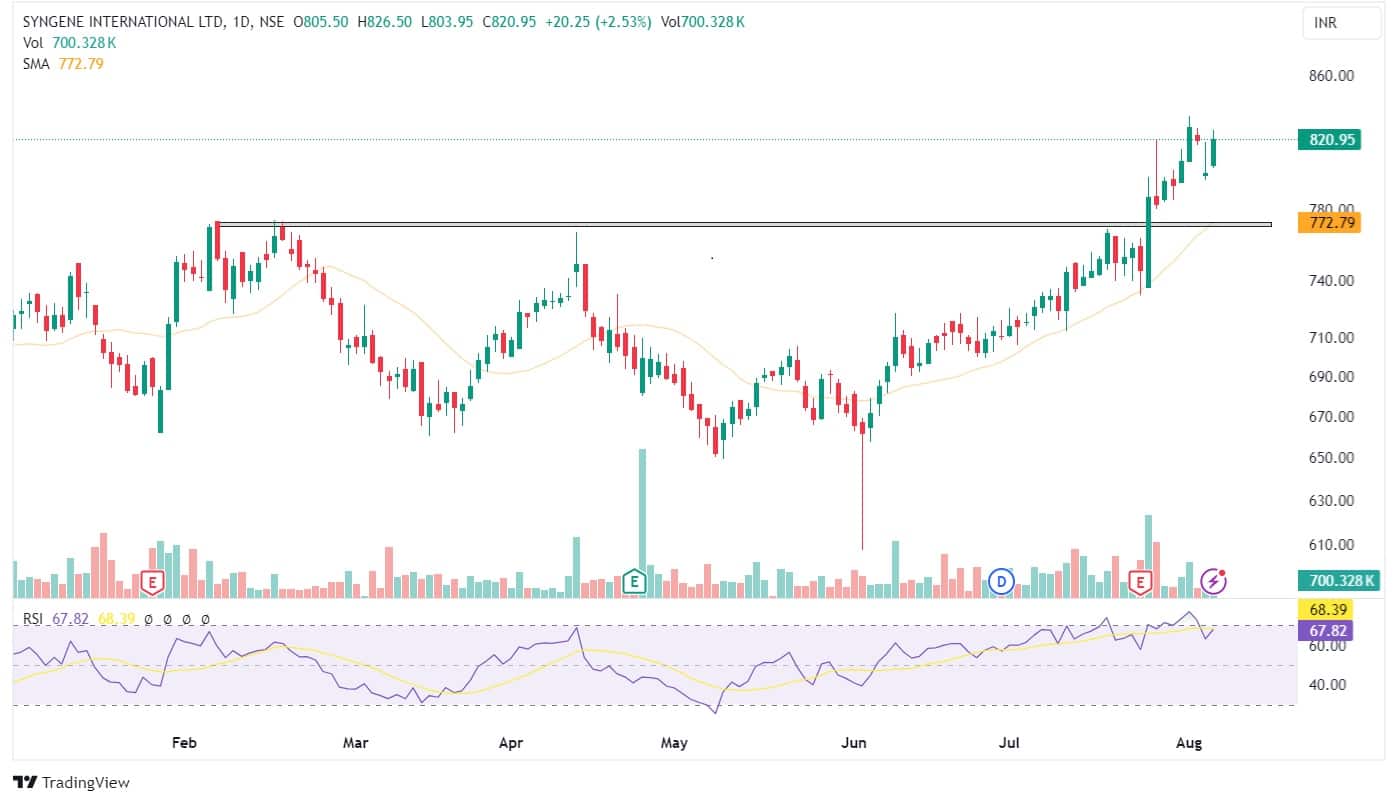The image size is (1398, 804).
Task: Click the orange 772.79 SMA price tag
Action: tap(1328, 223)
